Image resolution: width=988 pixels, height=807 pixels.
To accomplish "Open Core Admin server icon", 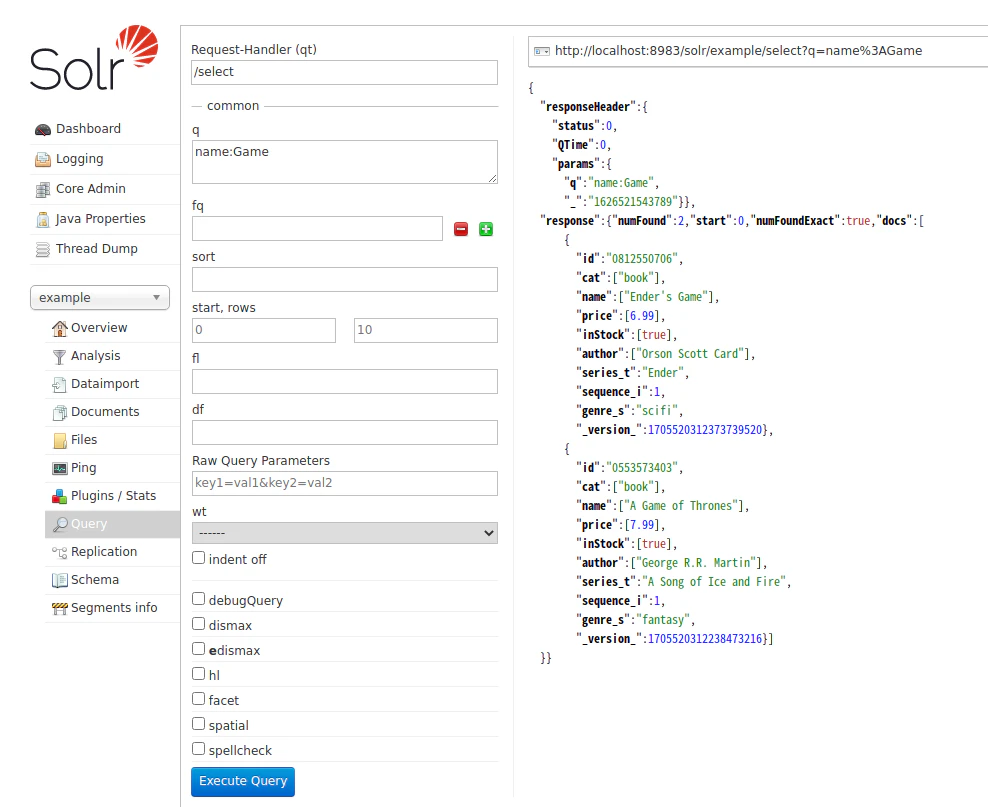I will pyautogui.click(x=43, y=189).
